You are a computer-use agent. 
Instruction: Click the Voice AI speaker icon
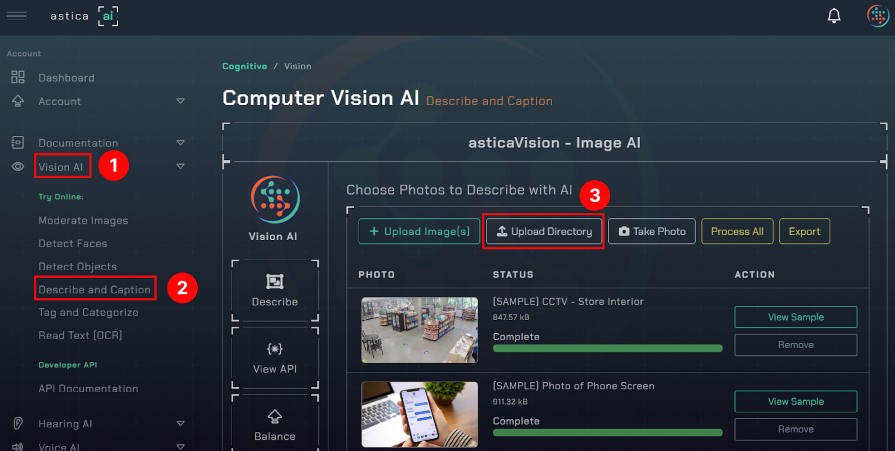[x=17, y=446]
